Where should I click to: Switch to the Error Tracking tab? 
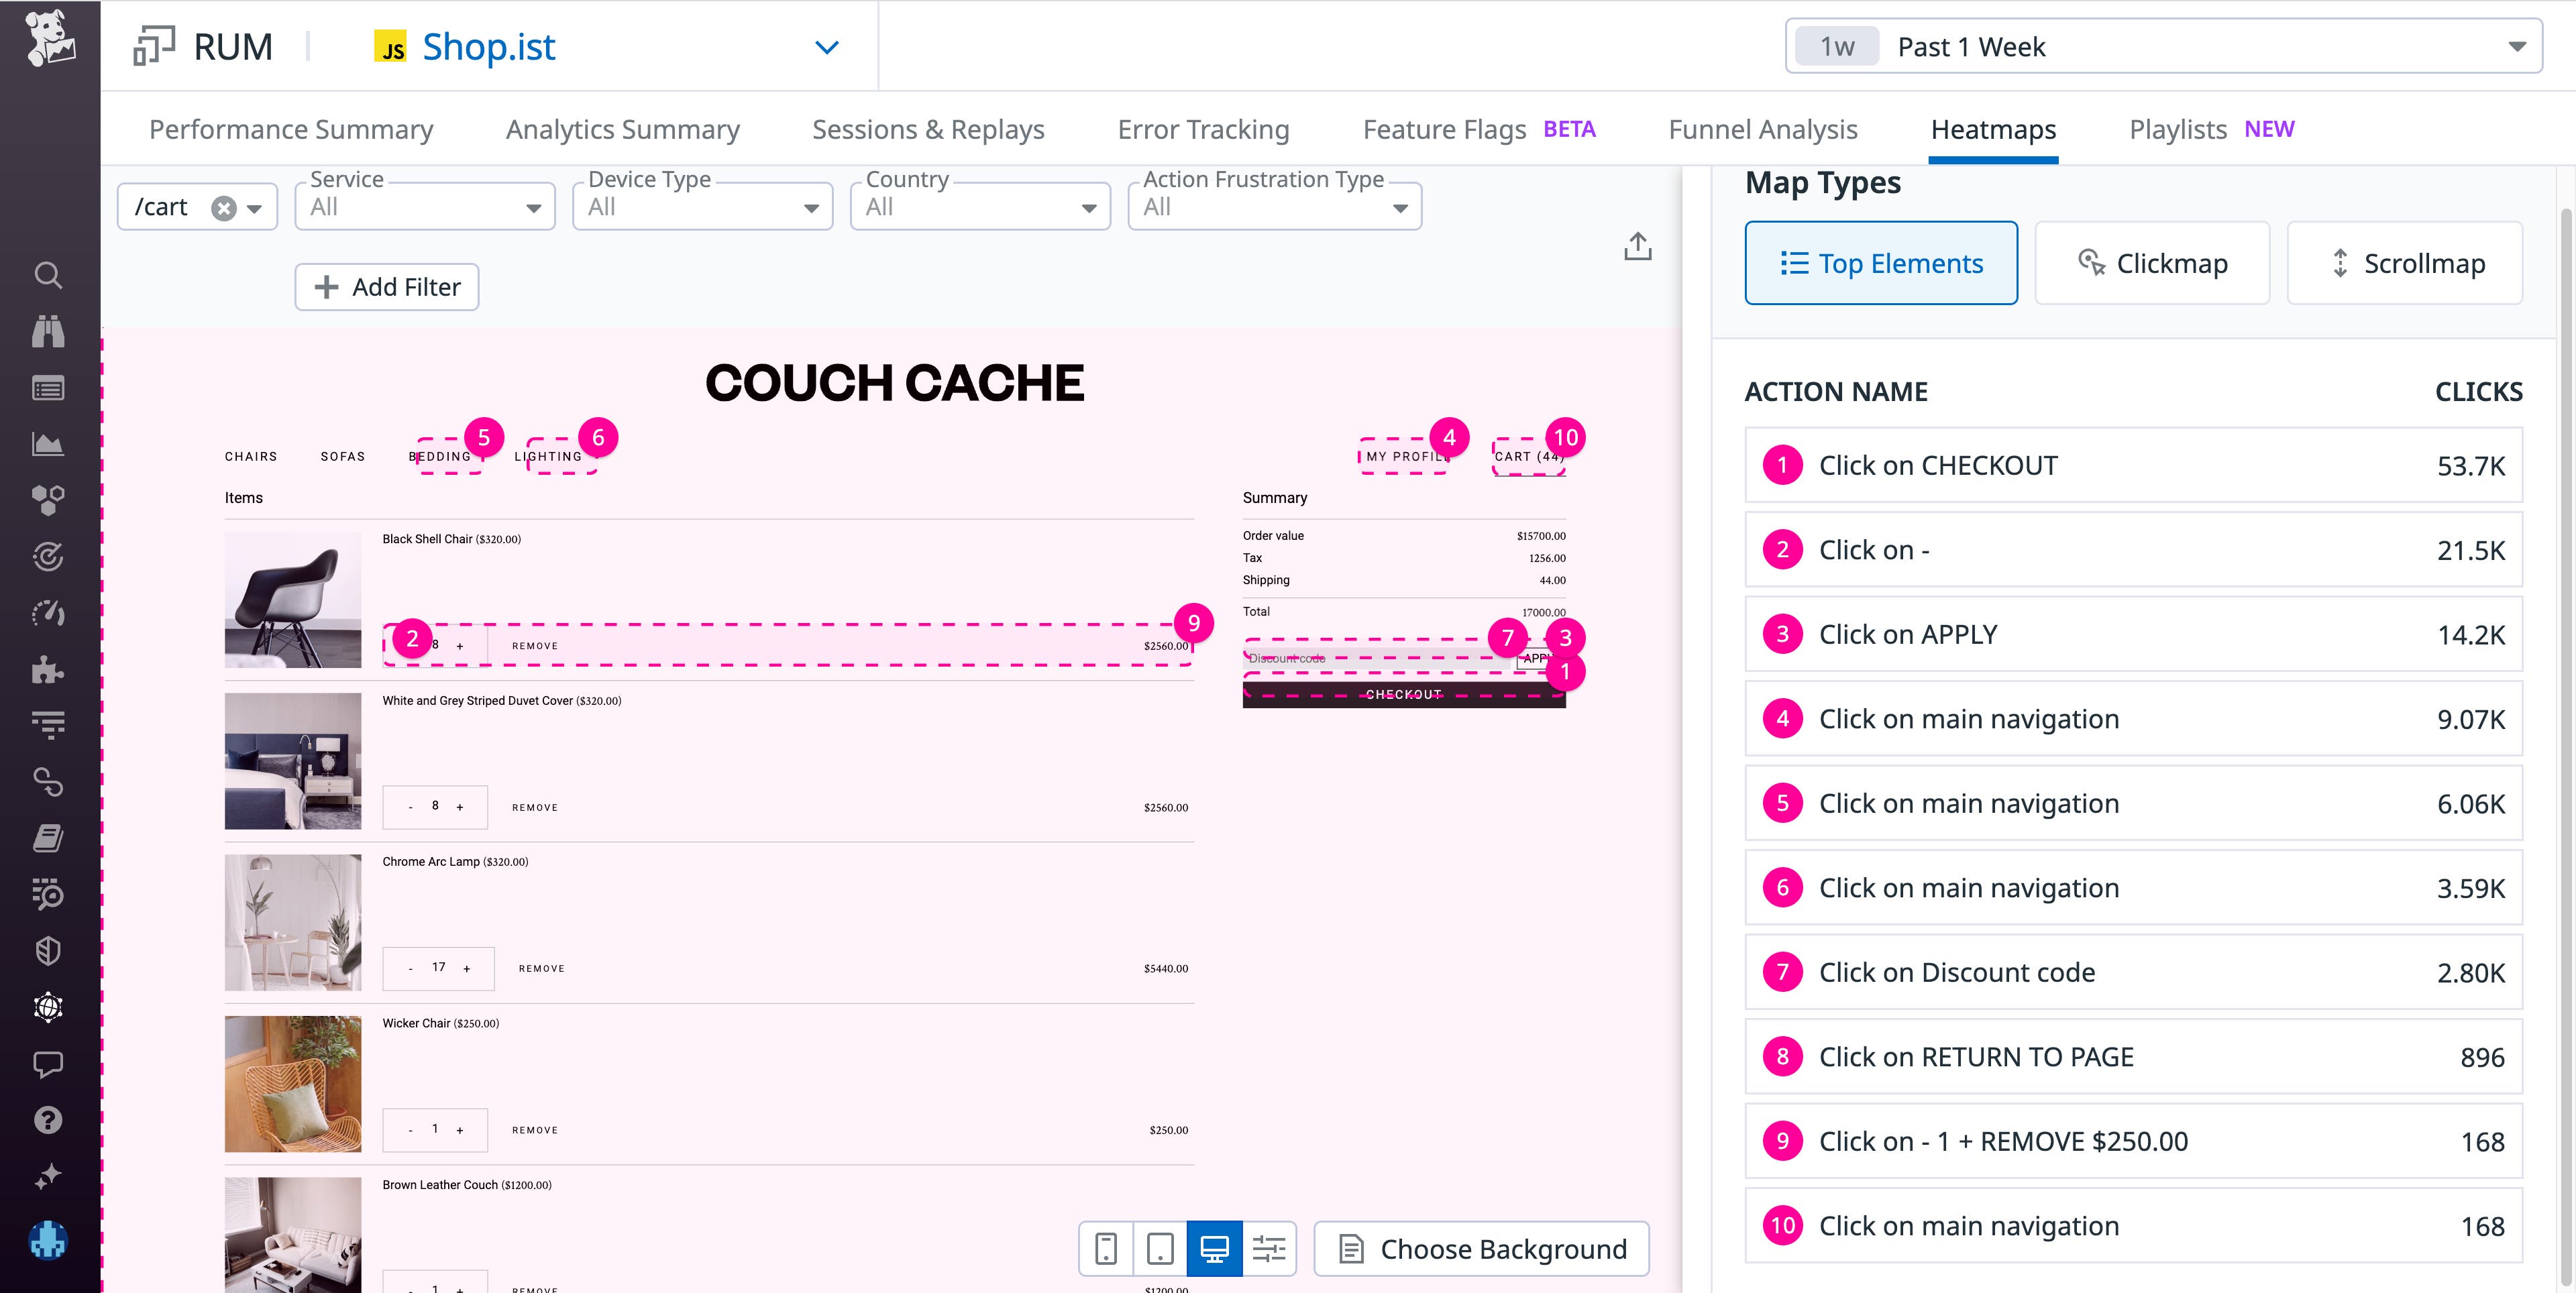tap(1203, 128)
